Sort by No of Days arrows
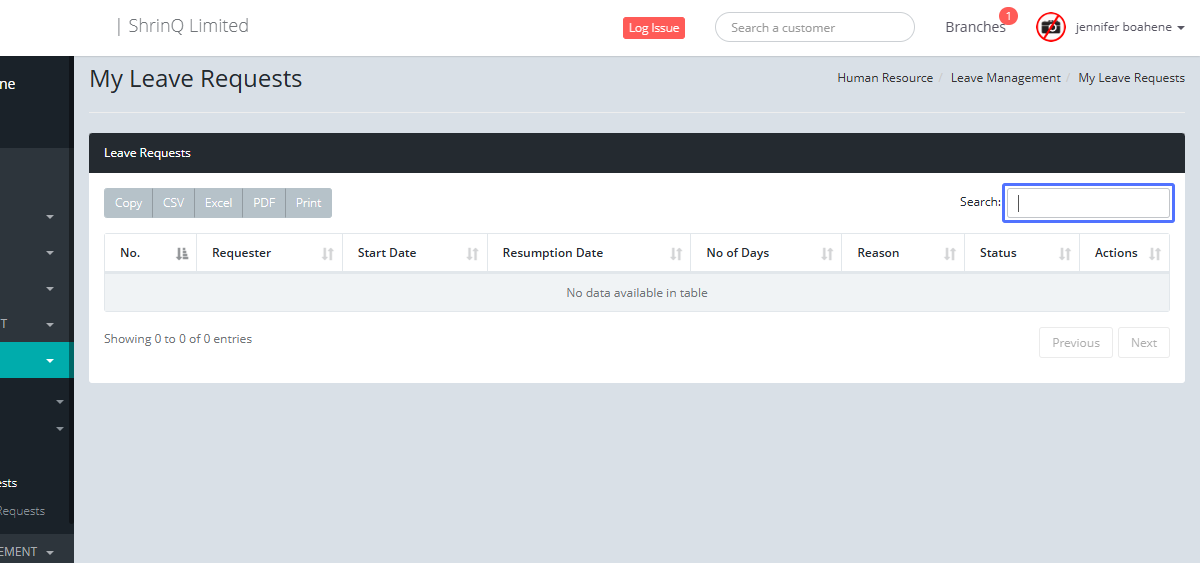Viewport: 1200px width, 563px height. click(x=827, y=254)
